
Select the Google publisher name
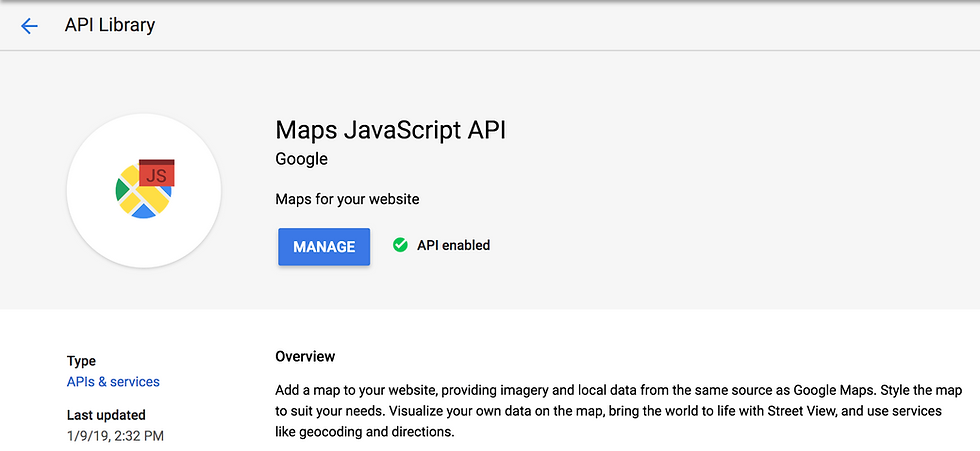[x=301, y=159]
